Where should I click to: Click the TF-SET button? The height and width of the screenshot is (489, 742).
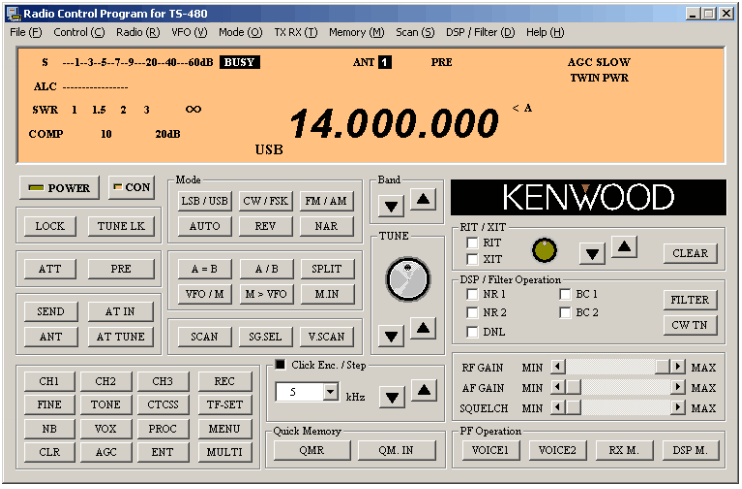pyautogui.click(x=225, y=405)
